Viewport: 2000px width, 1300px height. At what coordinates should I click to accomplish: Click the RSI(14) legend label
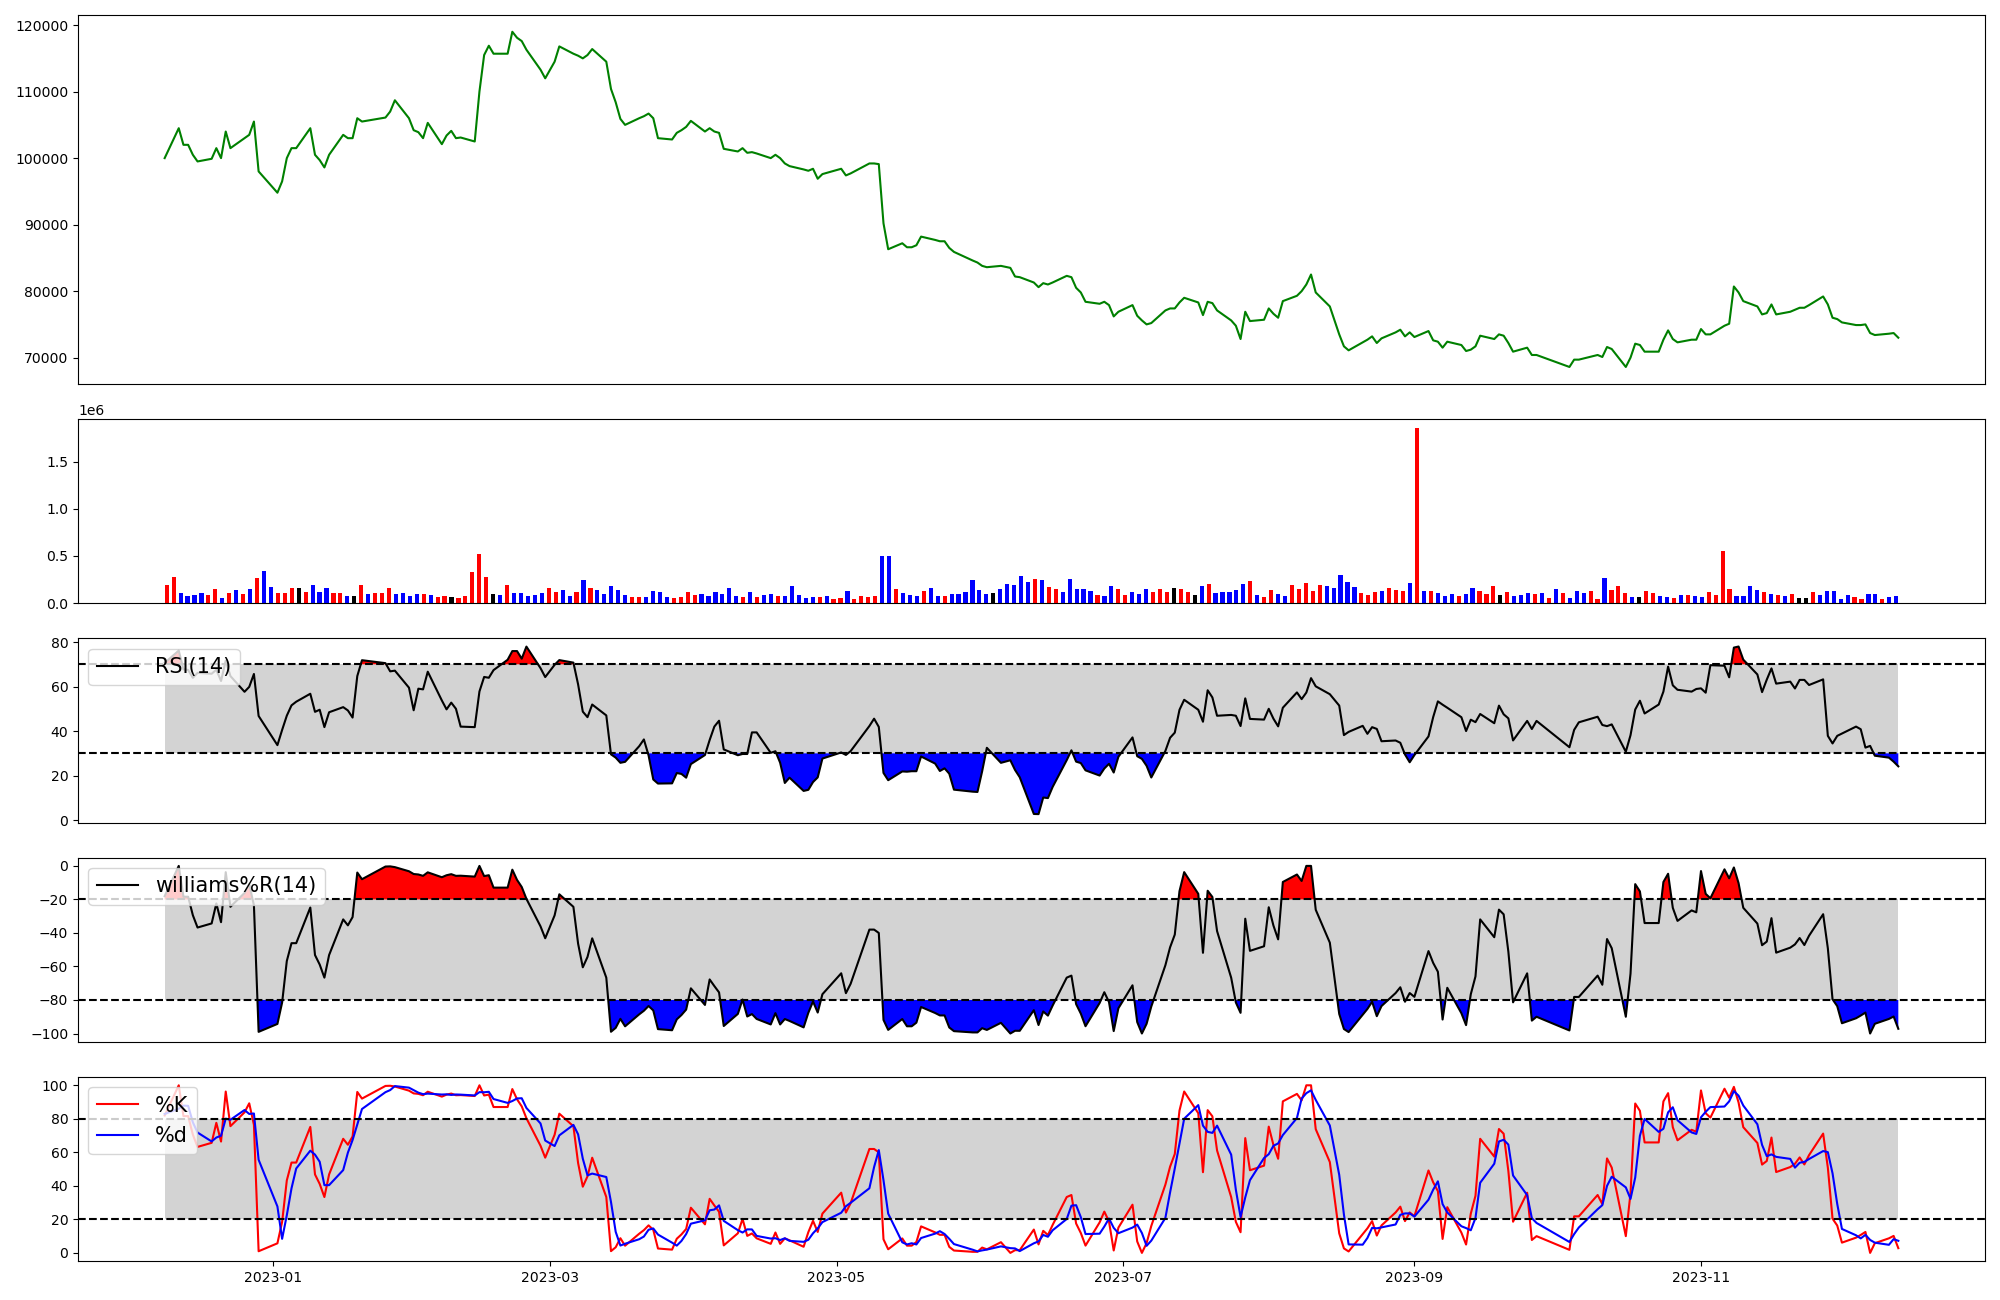coord(192,666)
